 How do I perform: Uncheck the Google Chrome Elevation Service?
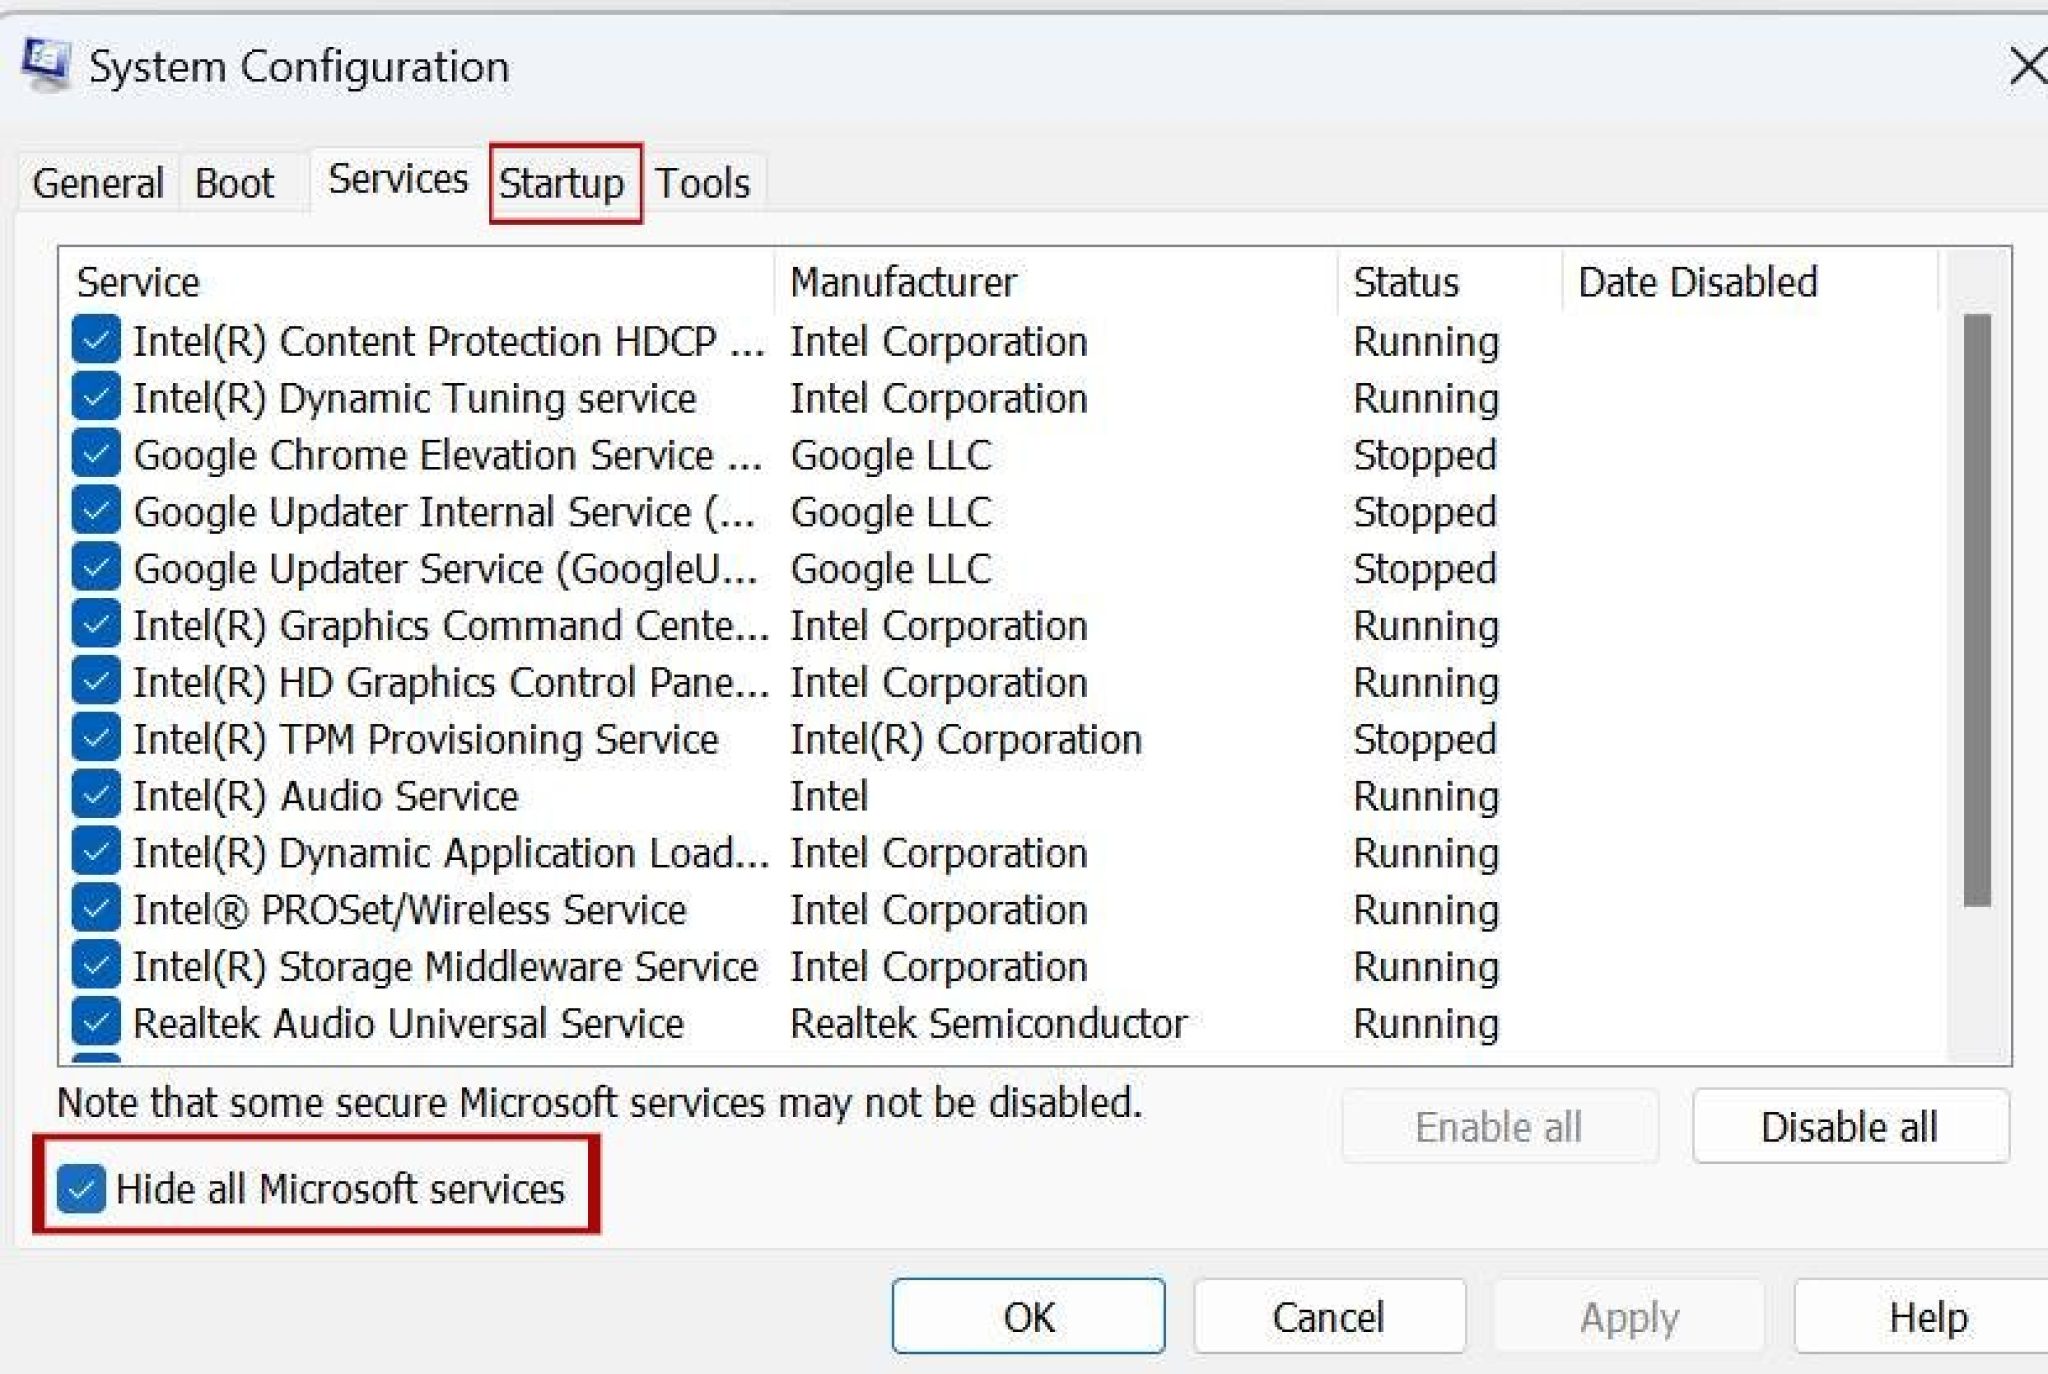95,454
